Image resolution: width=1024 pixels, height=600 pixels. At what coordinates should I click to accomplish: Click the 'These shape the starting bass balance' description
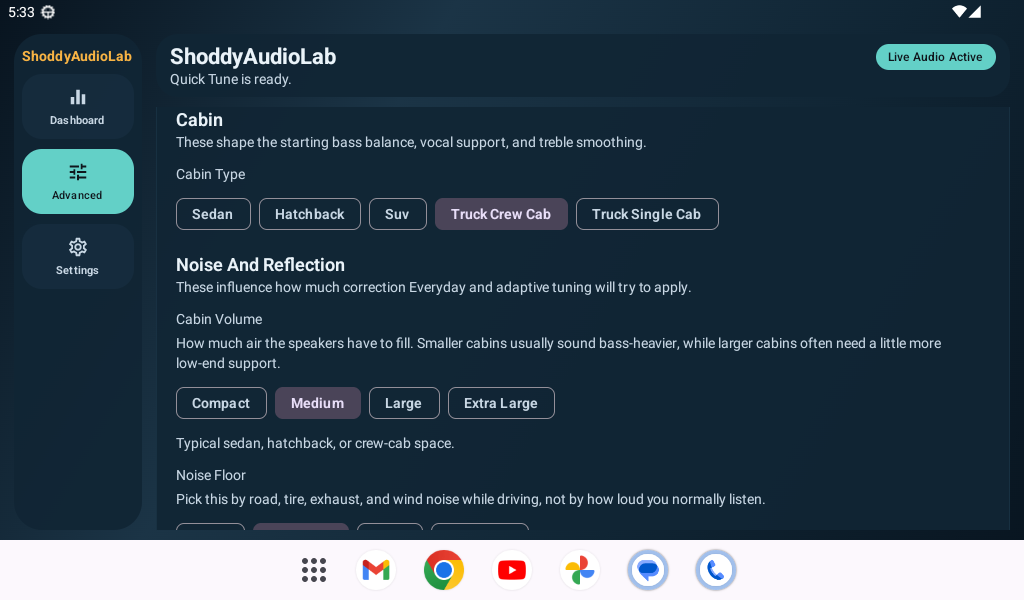(x=411, y=142)
